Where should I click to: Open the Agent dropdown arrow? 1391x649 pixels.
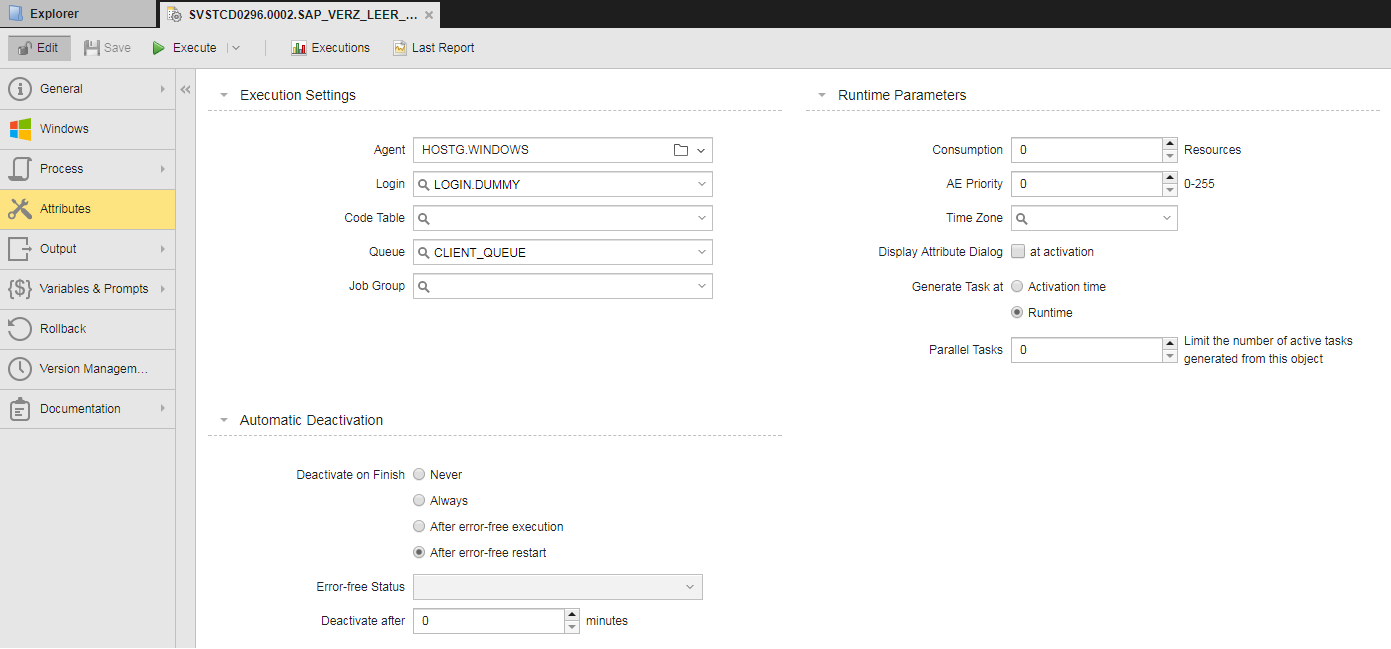pyautogui.click(x=701, y=150)
